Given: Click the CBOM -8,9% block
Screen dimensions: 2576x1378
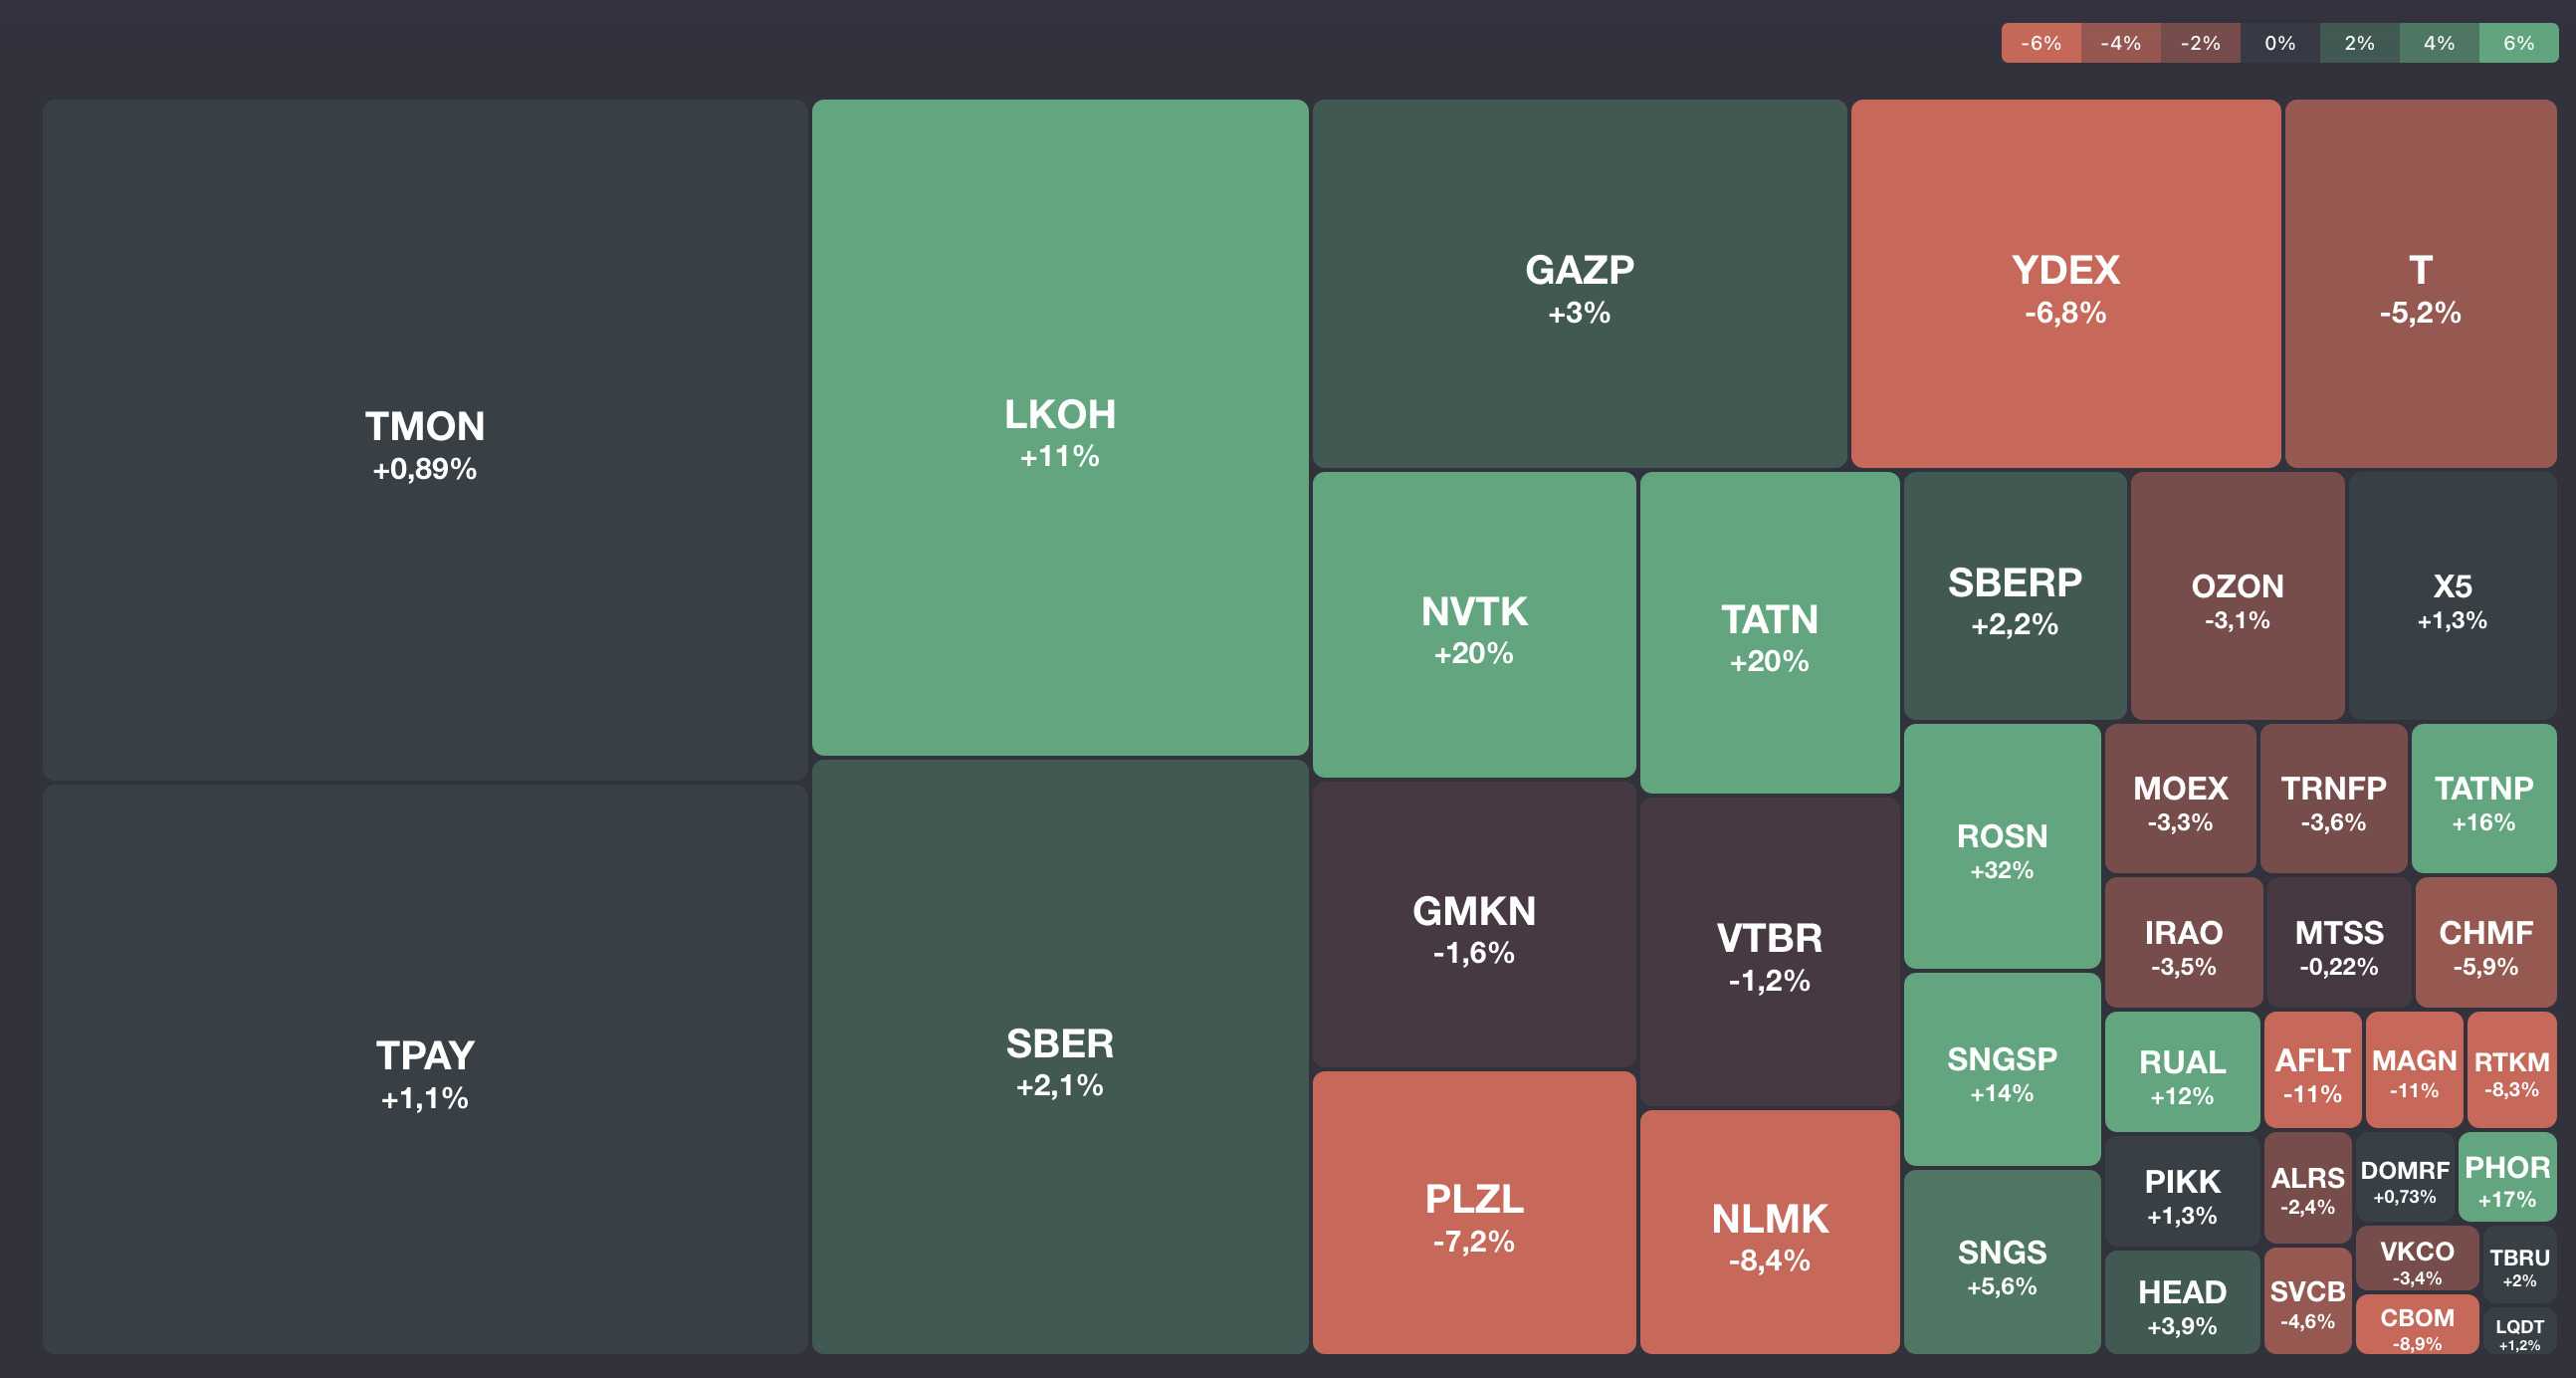Looking at the screenshot, I should tap(2416, 1325).
